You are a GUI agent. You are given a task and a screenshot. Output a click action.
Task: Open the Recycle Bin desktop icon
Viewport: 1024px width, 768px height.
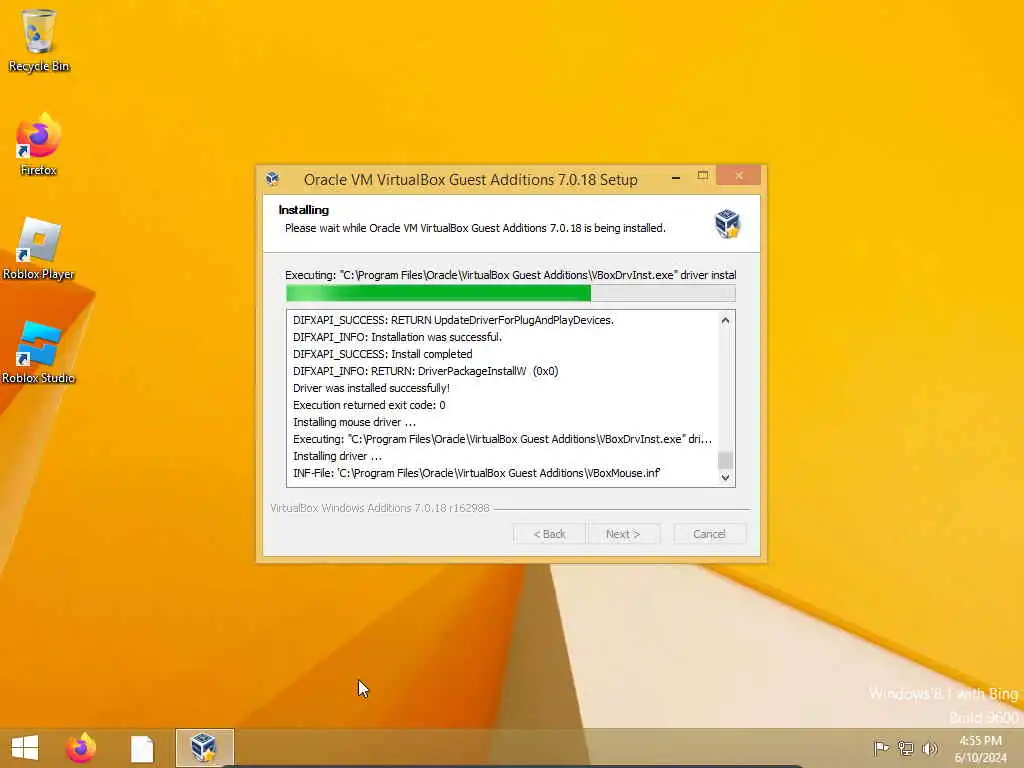[39, 40]
